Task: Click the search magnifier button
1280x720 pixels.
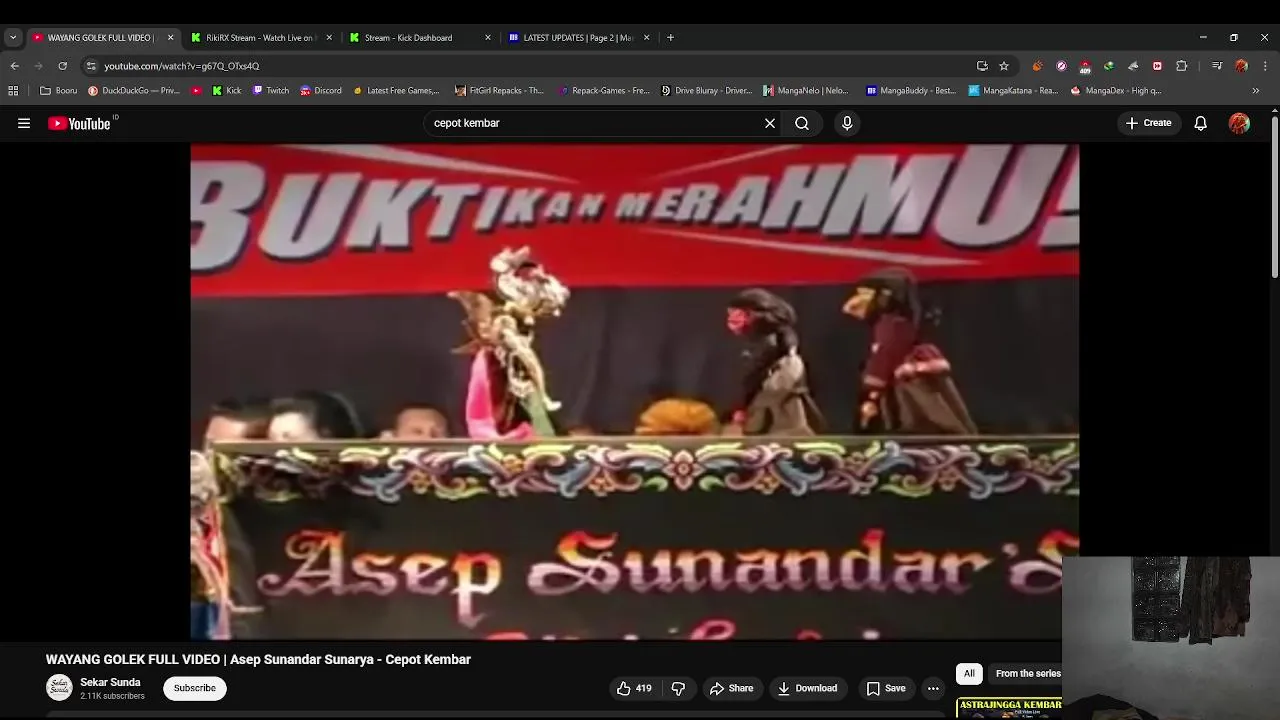Action: tap(802, 123)
